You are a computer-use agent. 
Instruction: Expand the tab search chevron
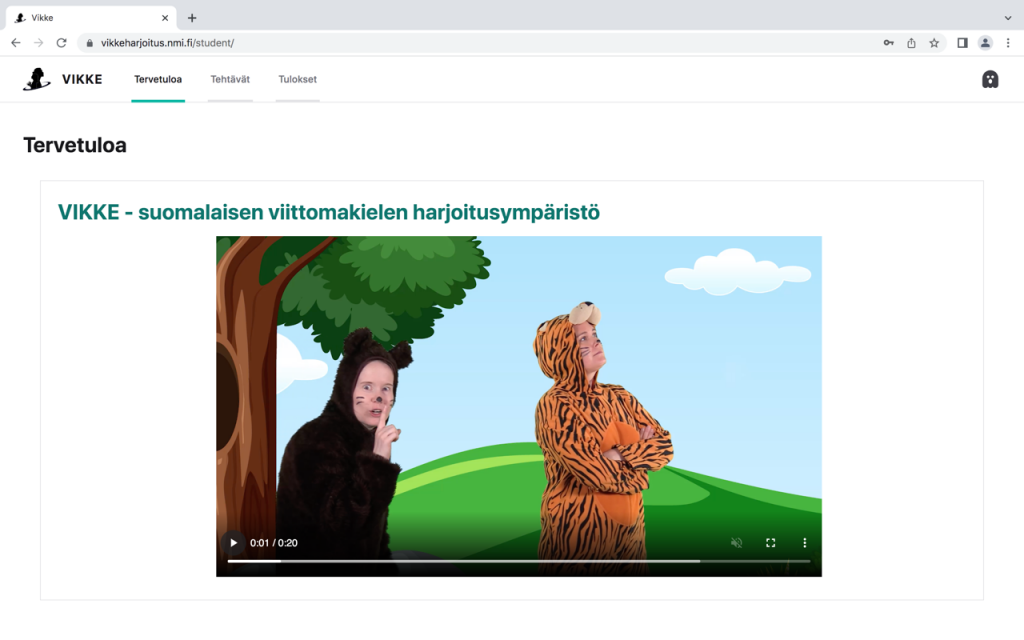[x=1007, y=18]
